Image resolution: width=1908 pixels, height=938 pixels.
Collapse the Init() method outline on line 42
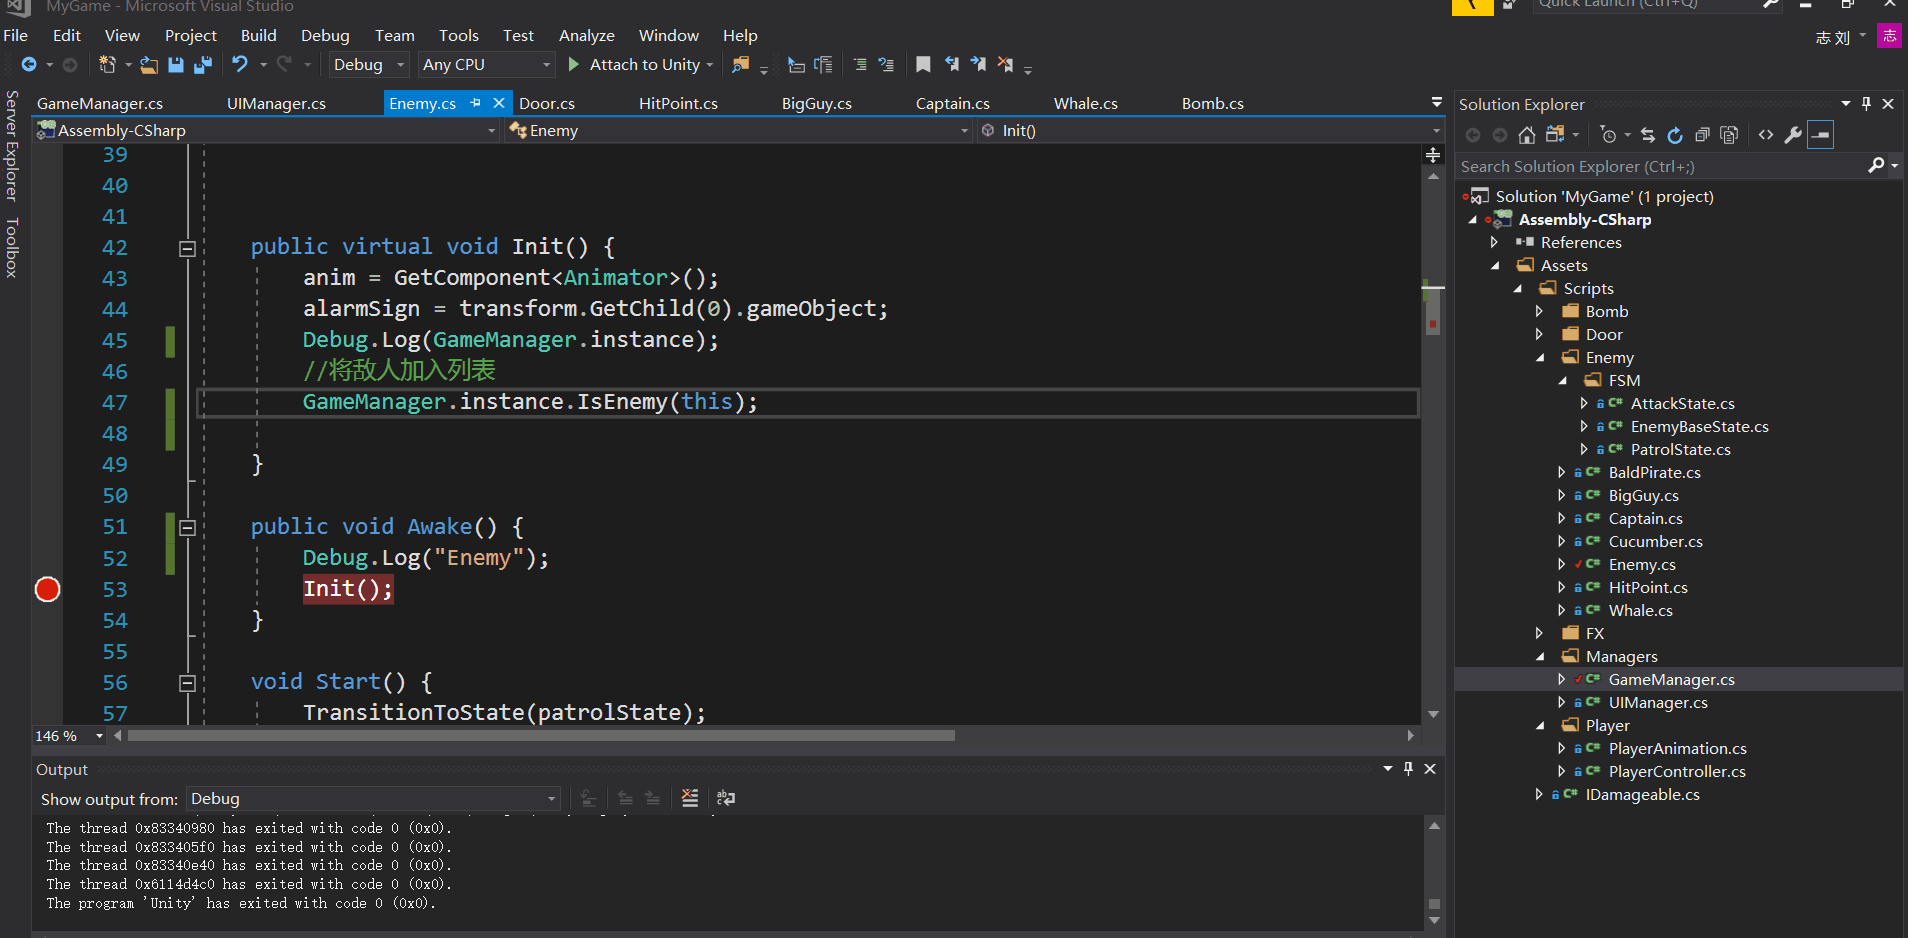[x=187, y=248]
